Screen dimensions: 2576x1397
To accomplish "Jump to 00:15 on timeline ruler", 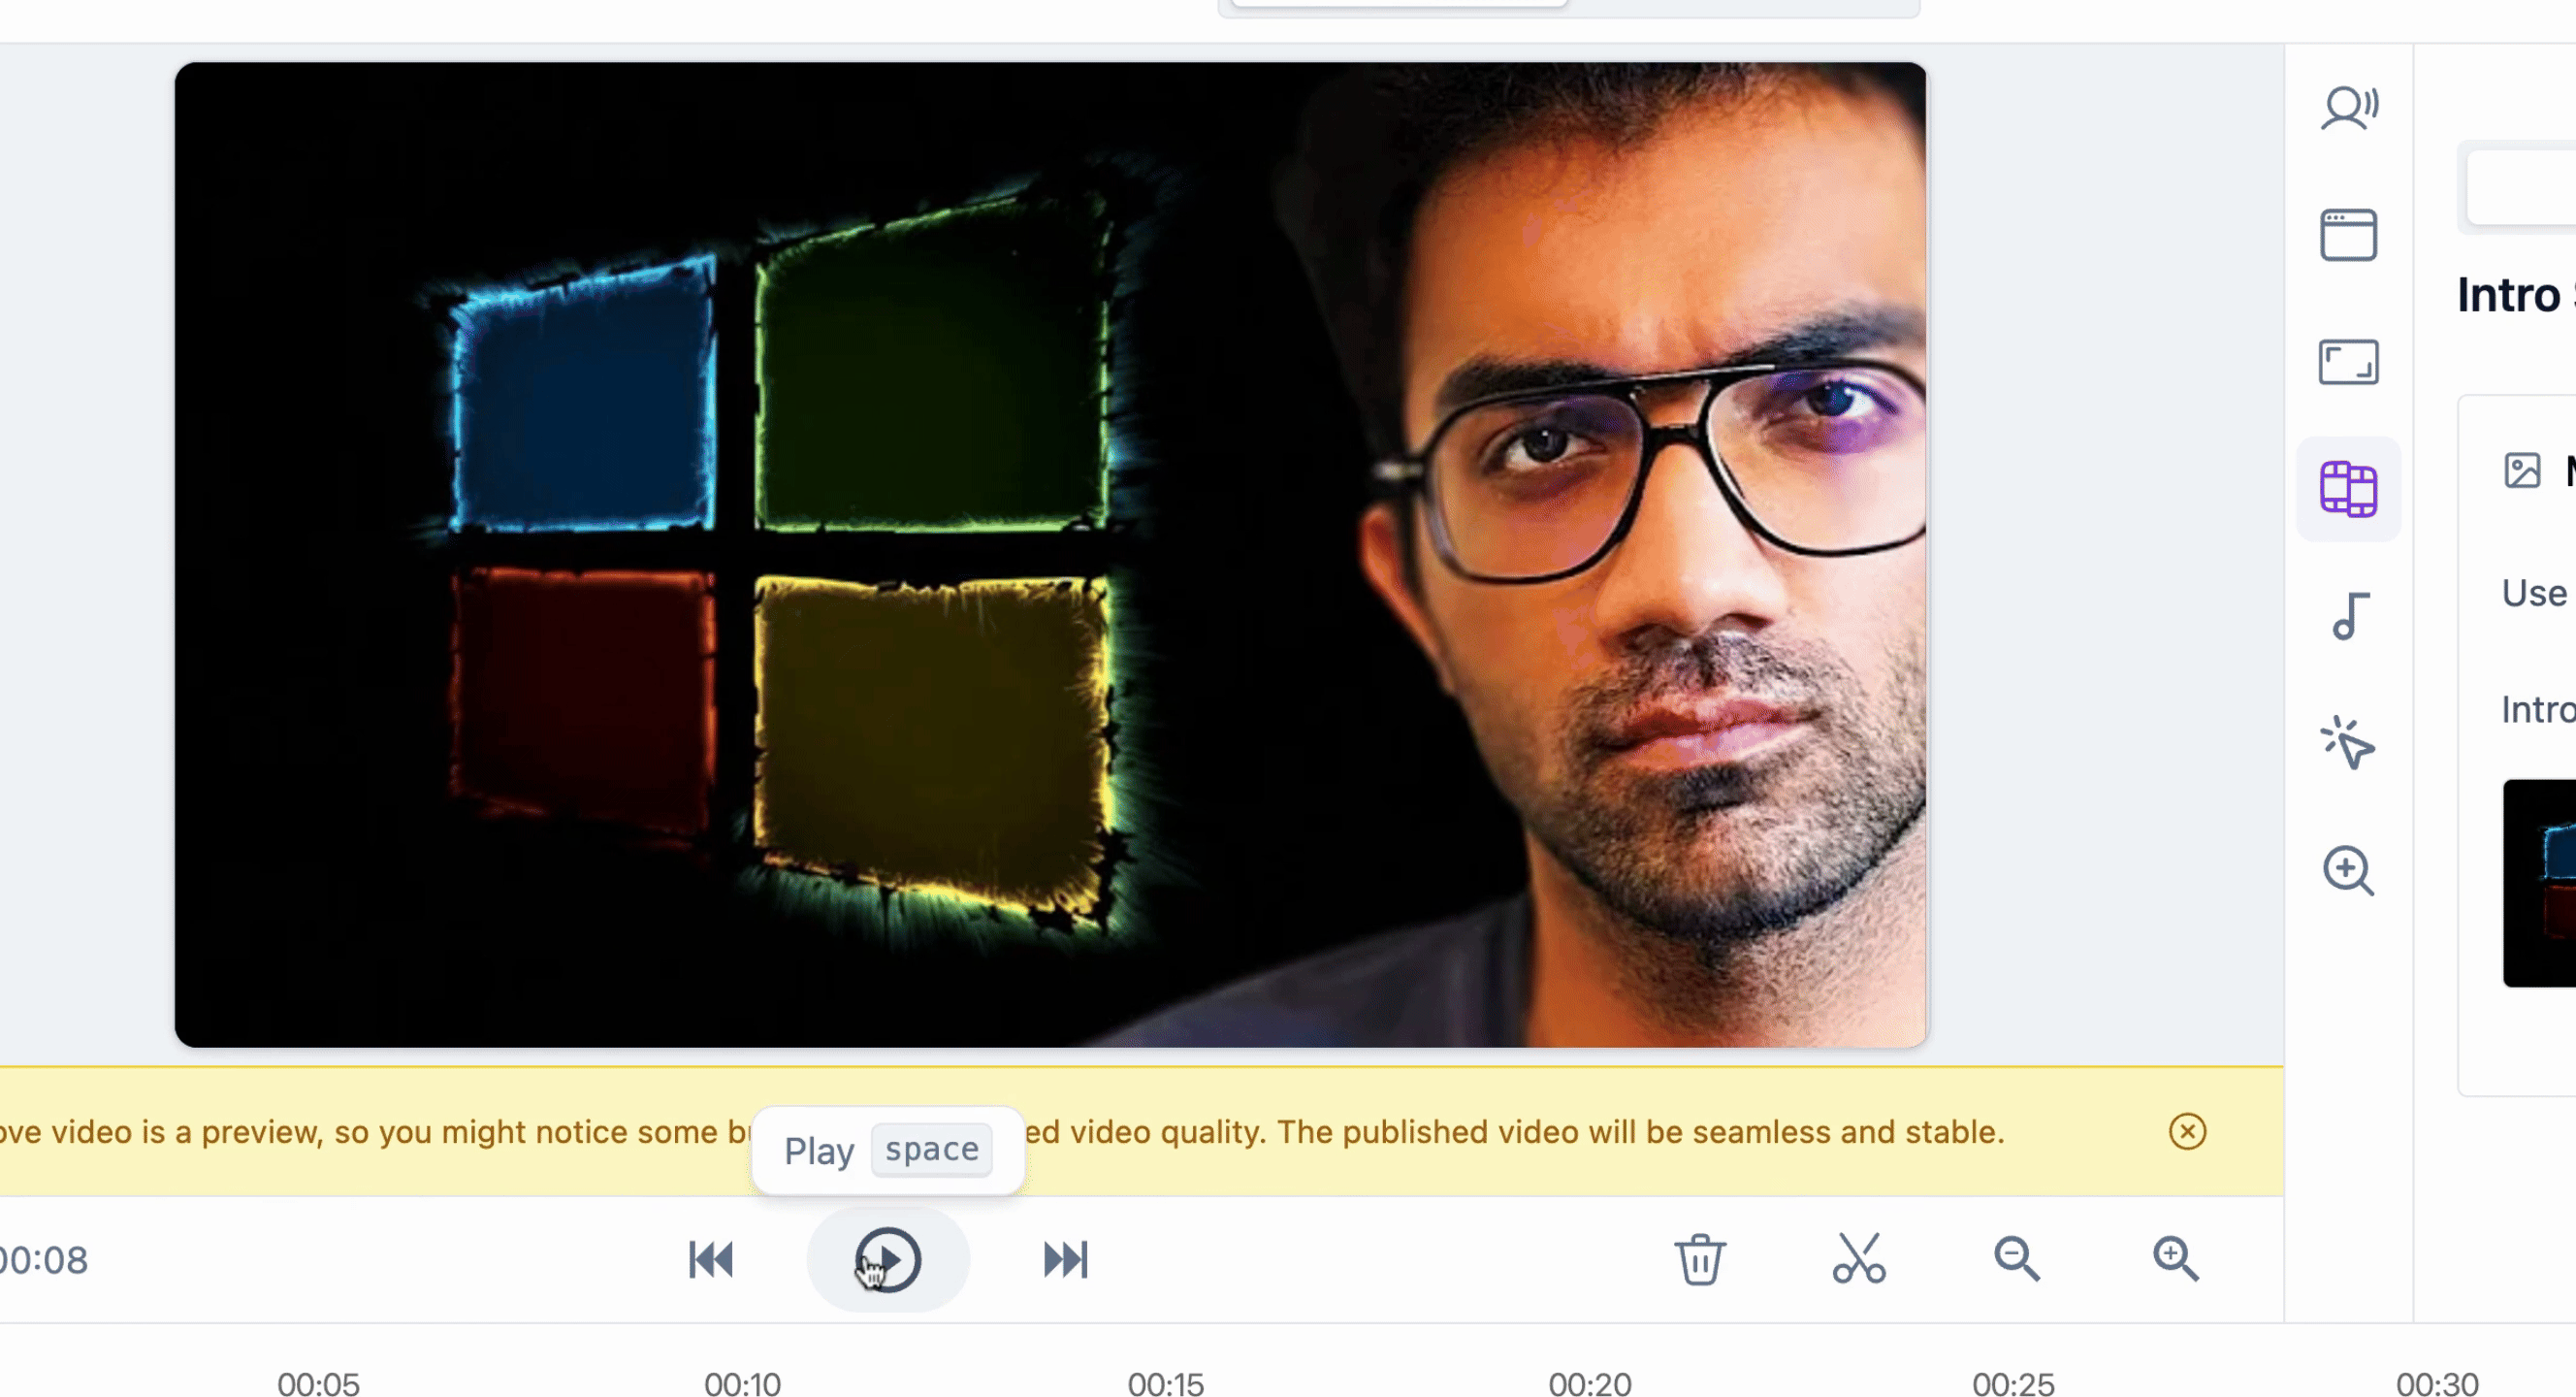I will [x=1165, y=1383].
